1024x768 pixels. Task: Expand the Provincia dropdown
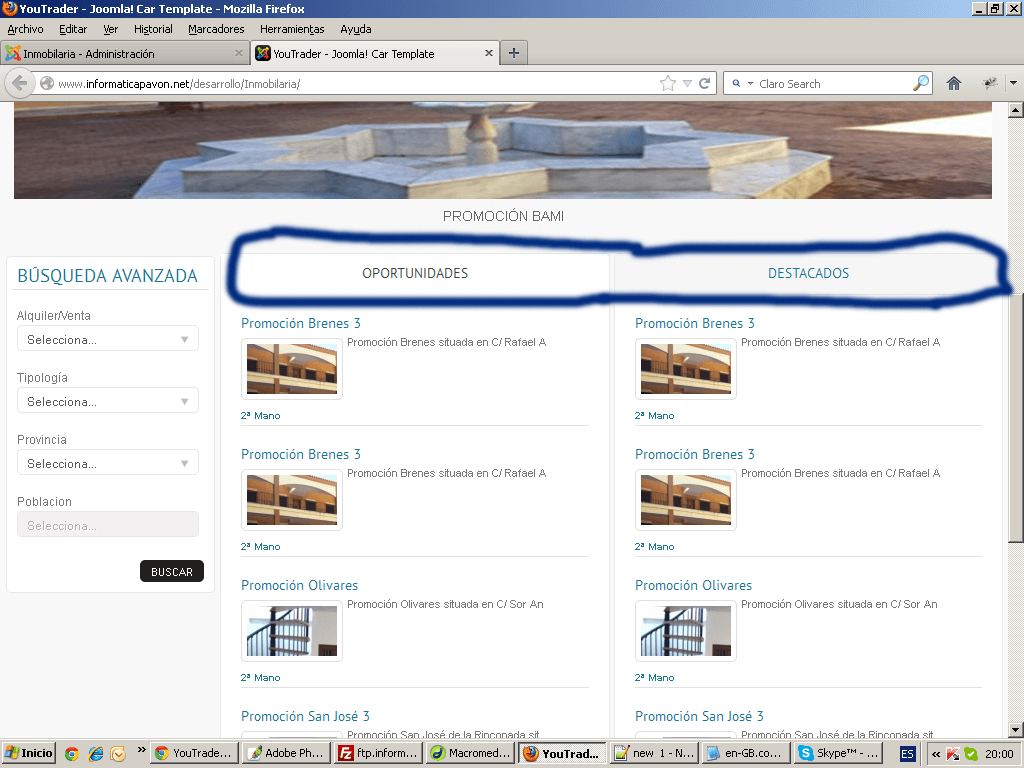[x=108, y=463]
